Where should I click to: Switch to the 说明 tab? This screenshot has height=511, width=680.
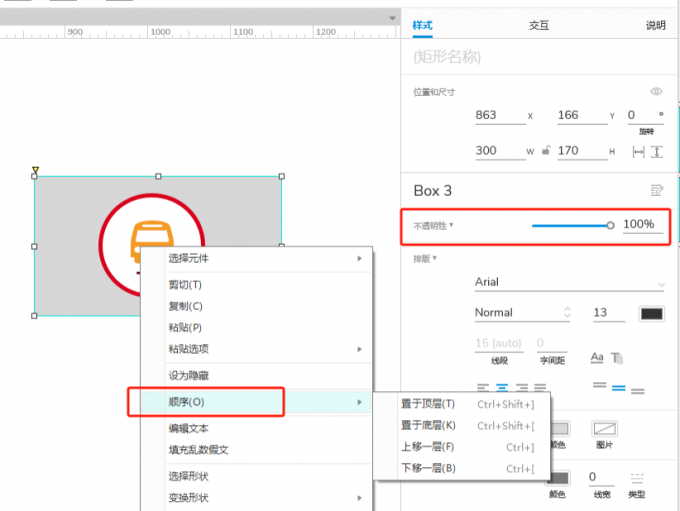coord(656,26)
